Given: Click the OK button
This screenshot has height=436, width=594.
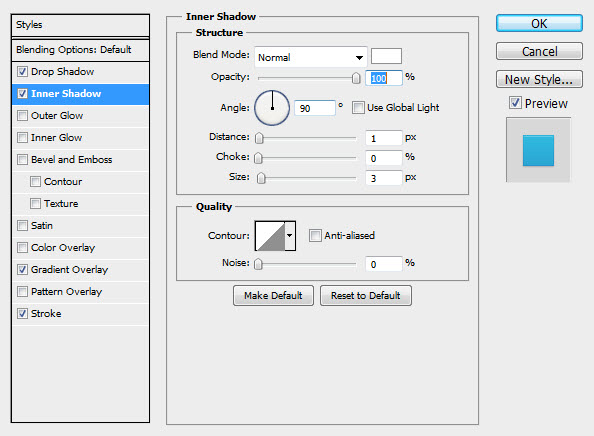Looking at the screenshot, I should [539, 23].
